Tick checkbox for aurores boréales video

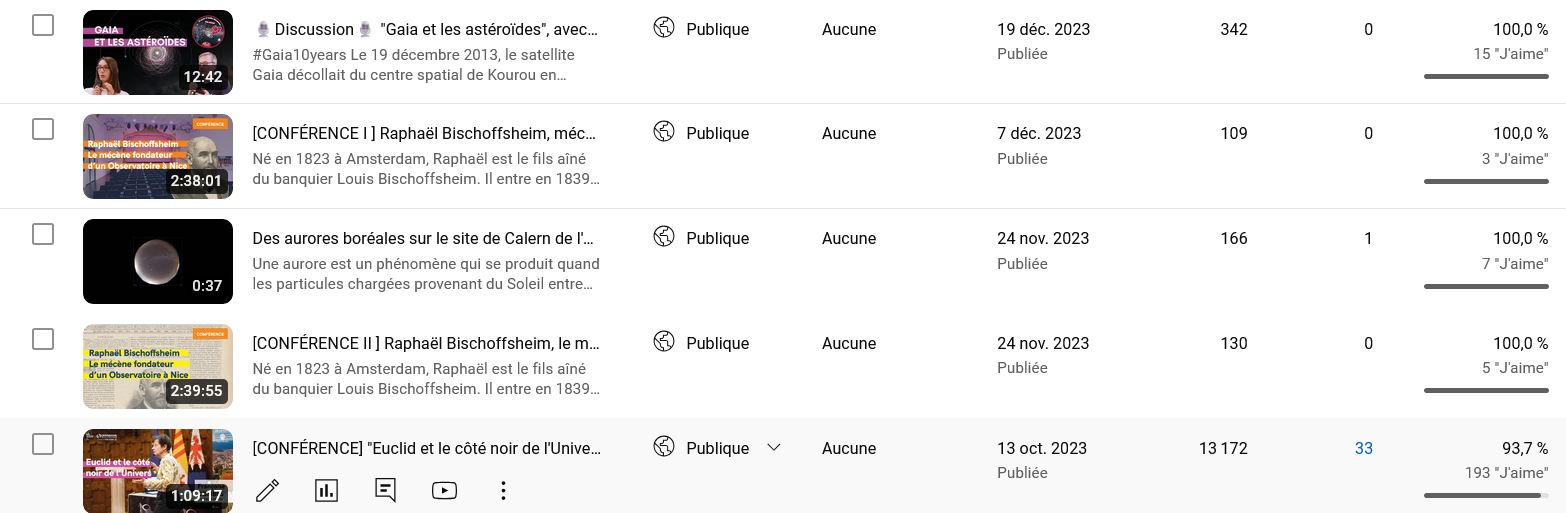click(43, 234)
